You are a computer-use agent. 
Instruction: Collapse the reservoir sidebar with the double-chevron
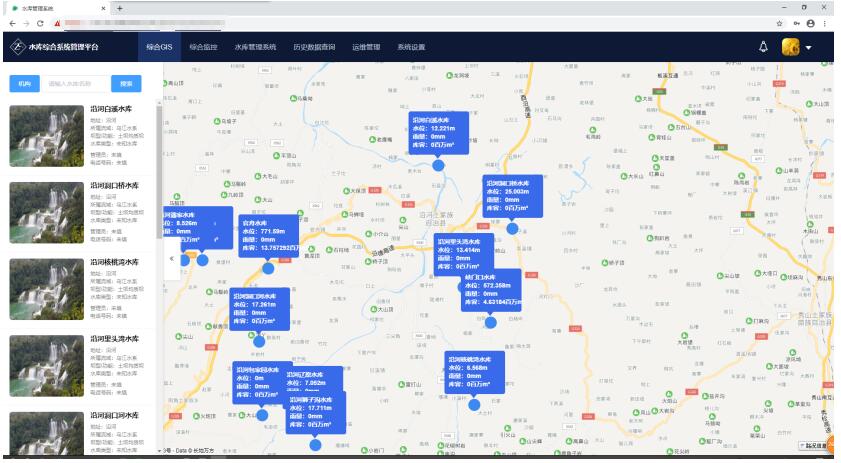click(171, 259)
